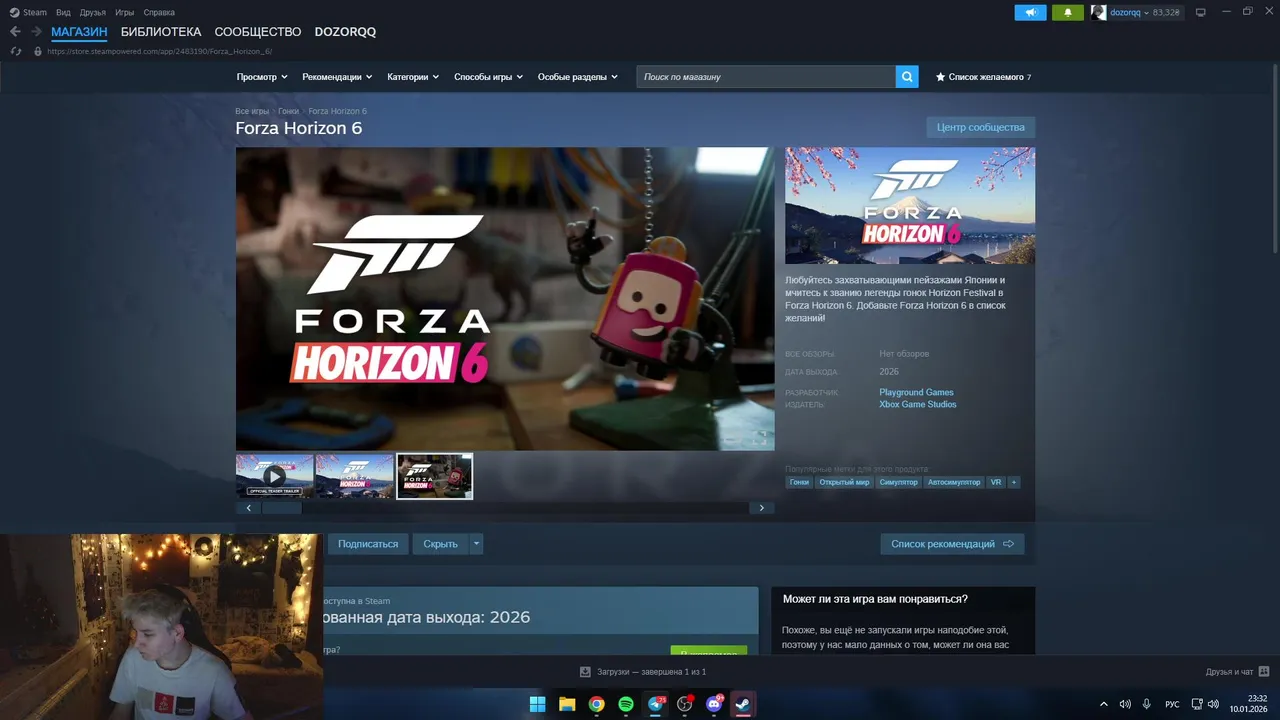Click the Гонки breadcrumb link
The width and height of the screenshot is (1280, 720).
[288, 111]
